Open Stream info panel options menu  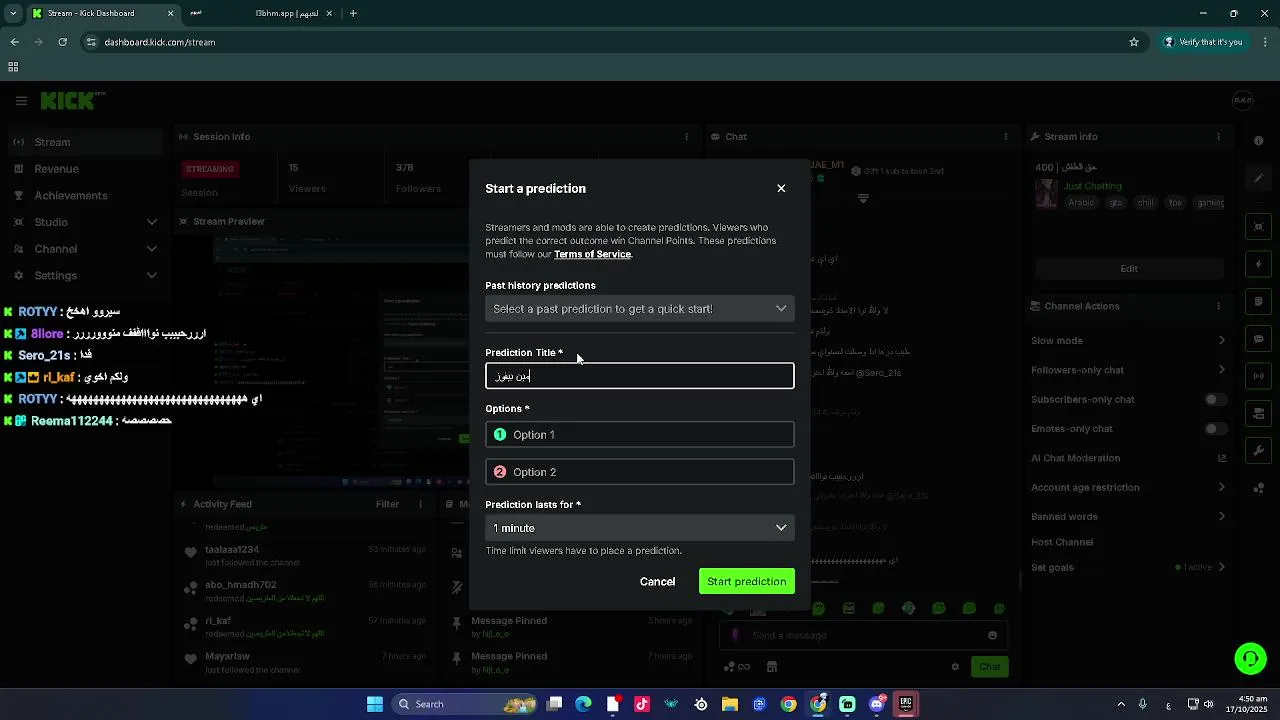point(1221,137)
